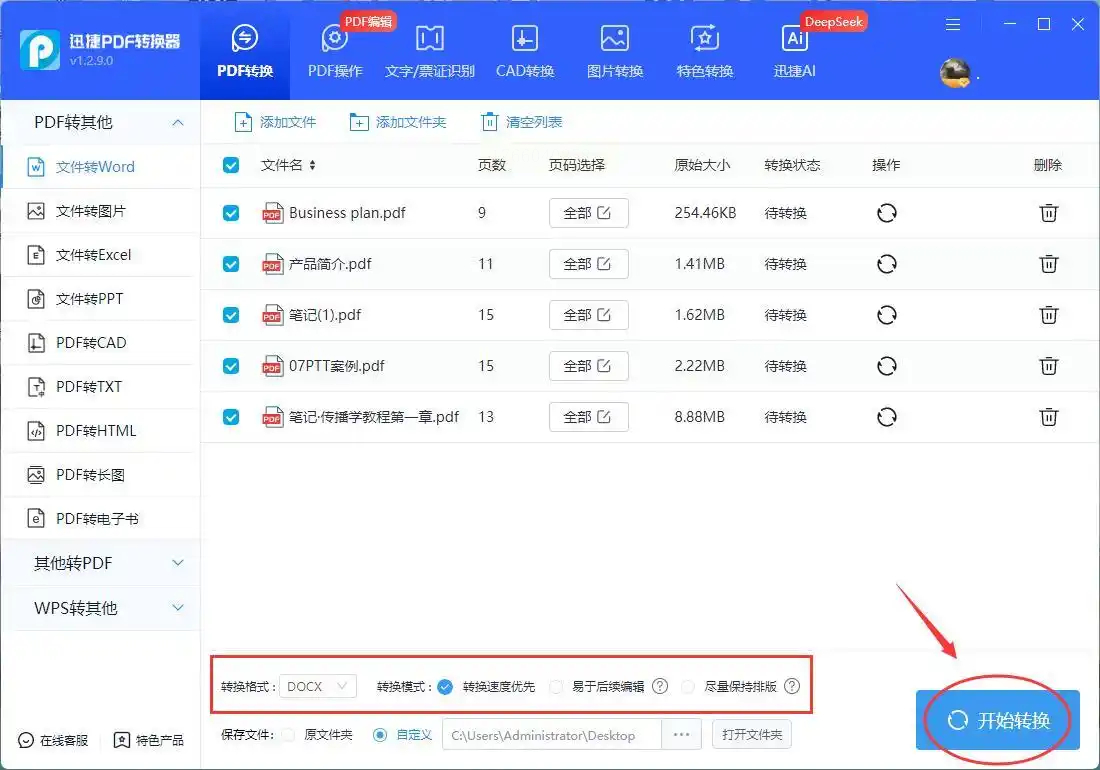
Task: Select 文件转Excel in the sidebar
Action: click(x=93, y=255)
